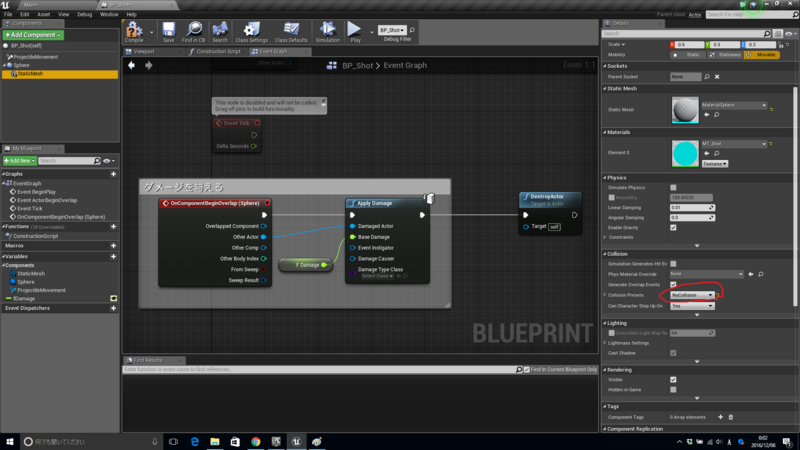Screen dimensions: 800x450
Task: Add element to Component Tags array
Action: tap(720, 417)
